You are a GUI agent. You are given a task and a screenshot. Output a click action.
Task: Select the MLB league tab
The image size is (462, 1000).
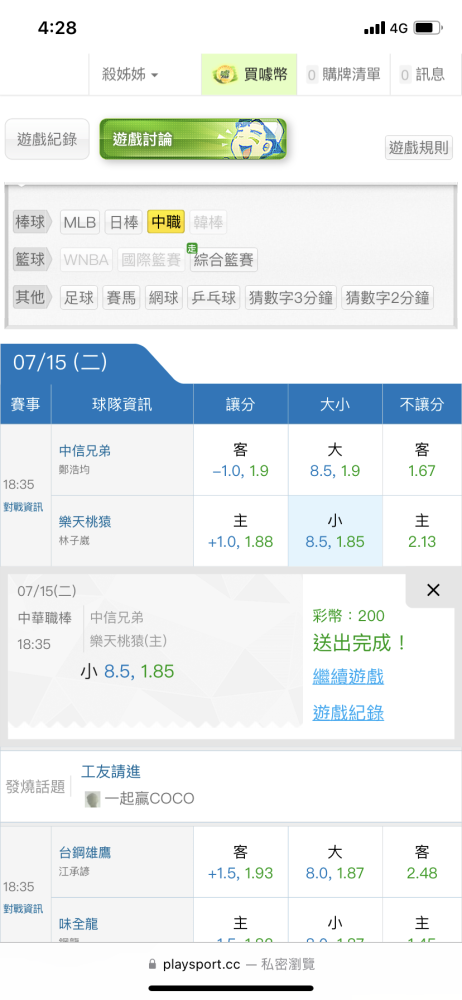80,223
